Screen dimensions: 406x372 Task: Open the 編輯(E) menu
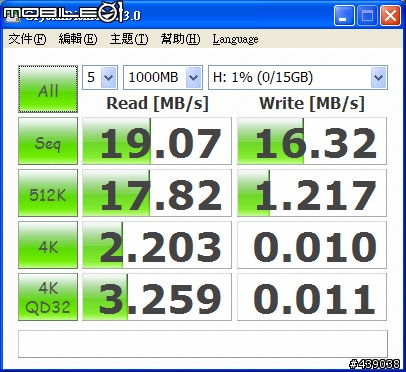(x=78, y=39)
